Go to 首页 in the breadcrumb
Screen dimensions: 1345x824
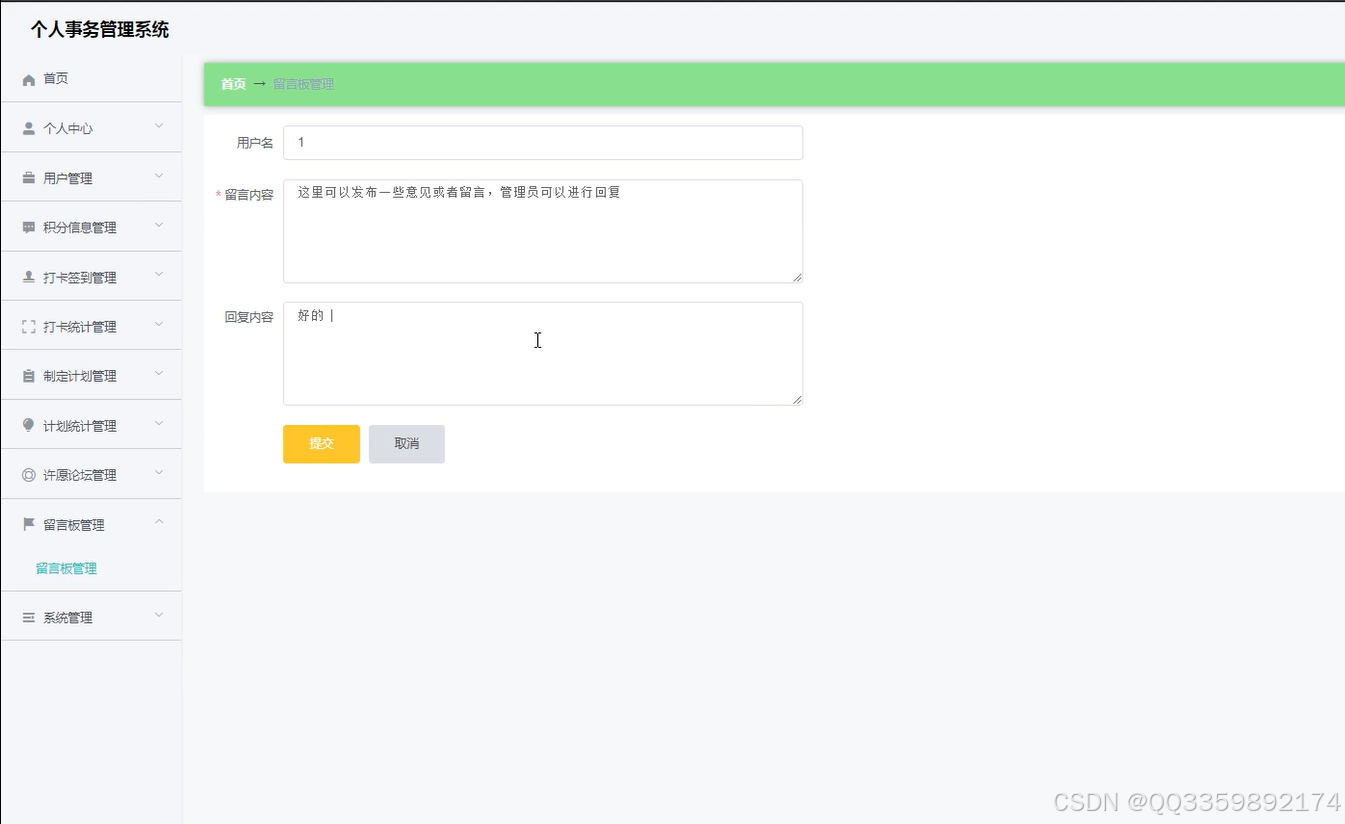pos(233,84)
